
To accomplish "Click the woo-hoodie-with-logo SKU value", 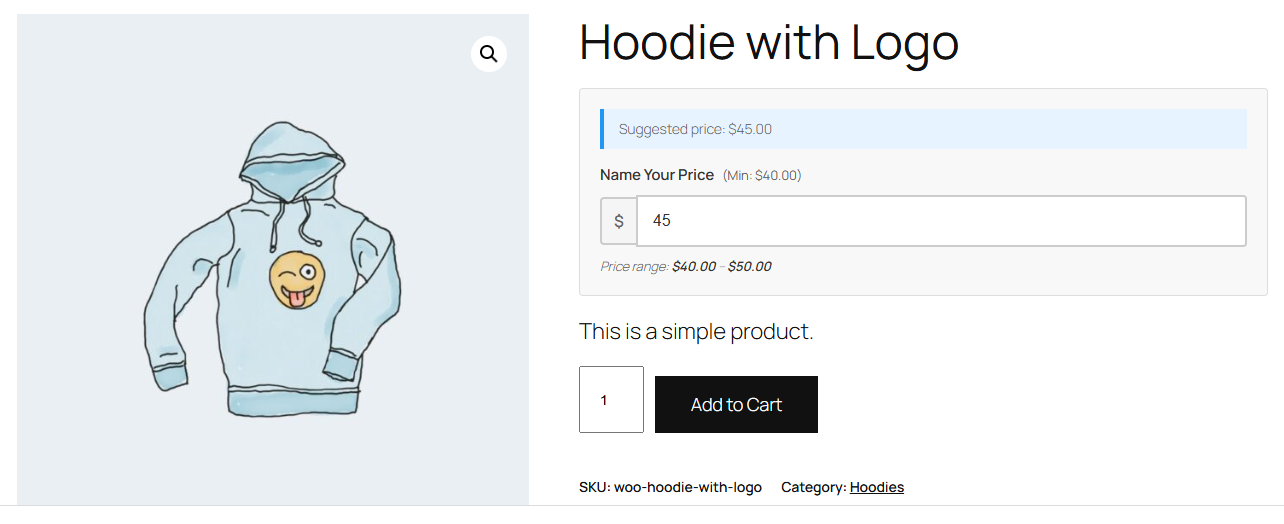I will [x=688, y=487].
